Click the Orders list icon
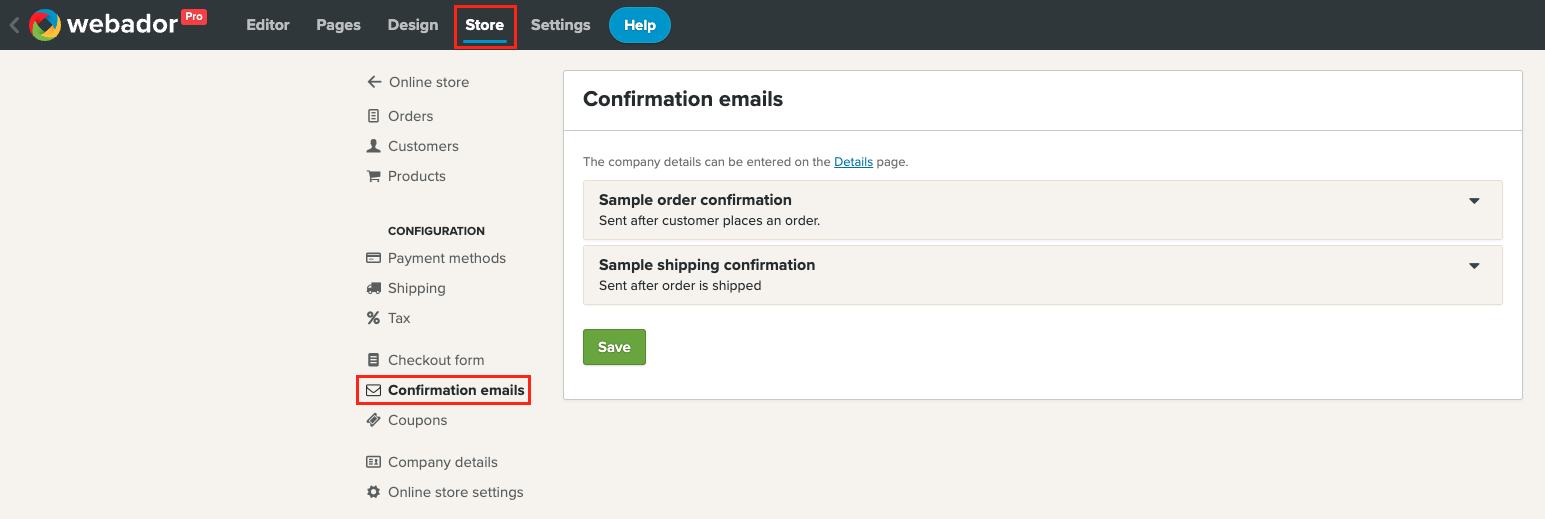 tap(373, 116)
